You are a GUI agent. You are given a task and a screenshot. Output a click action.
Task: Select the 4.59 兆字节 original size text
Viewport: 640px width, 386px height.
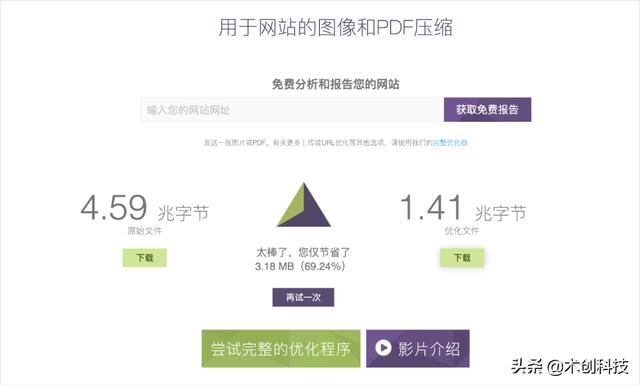pyautogui.click(x=144, y=208)
